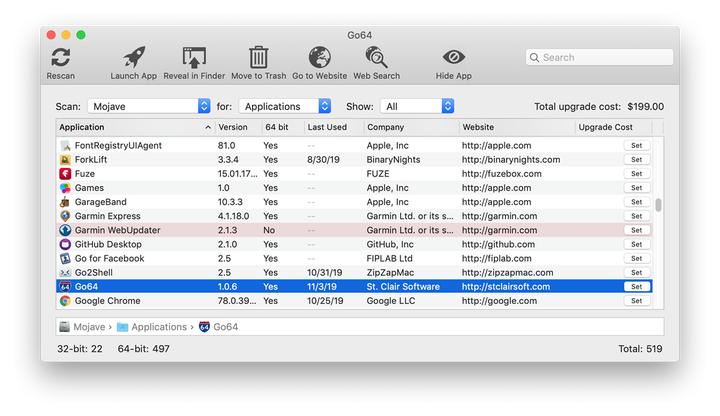This screenshot has height=416, width=720.
Task: Click the Launch App rocket icon
Action: [x=134, y=57]
